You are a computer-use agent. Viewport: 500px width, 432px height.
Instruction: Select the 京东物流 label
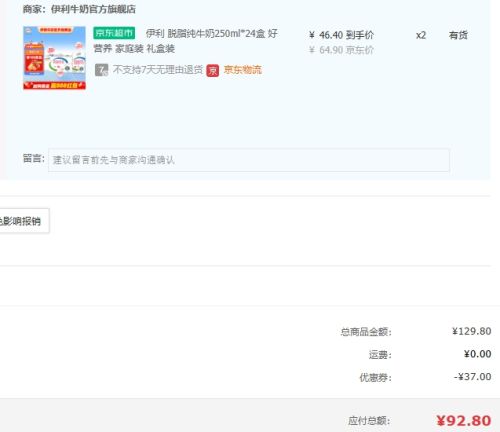[x=243, y=70]
